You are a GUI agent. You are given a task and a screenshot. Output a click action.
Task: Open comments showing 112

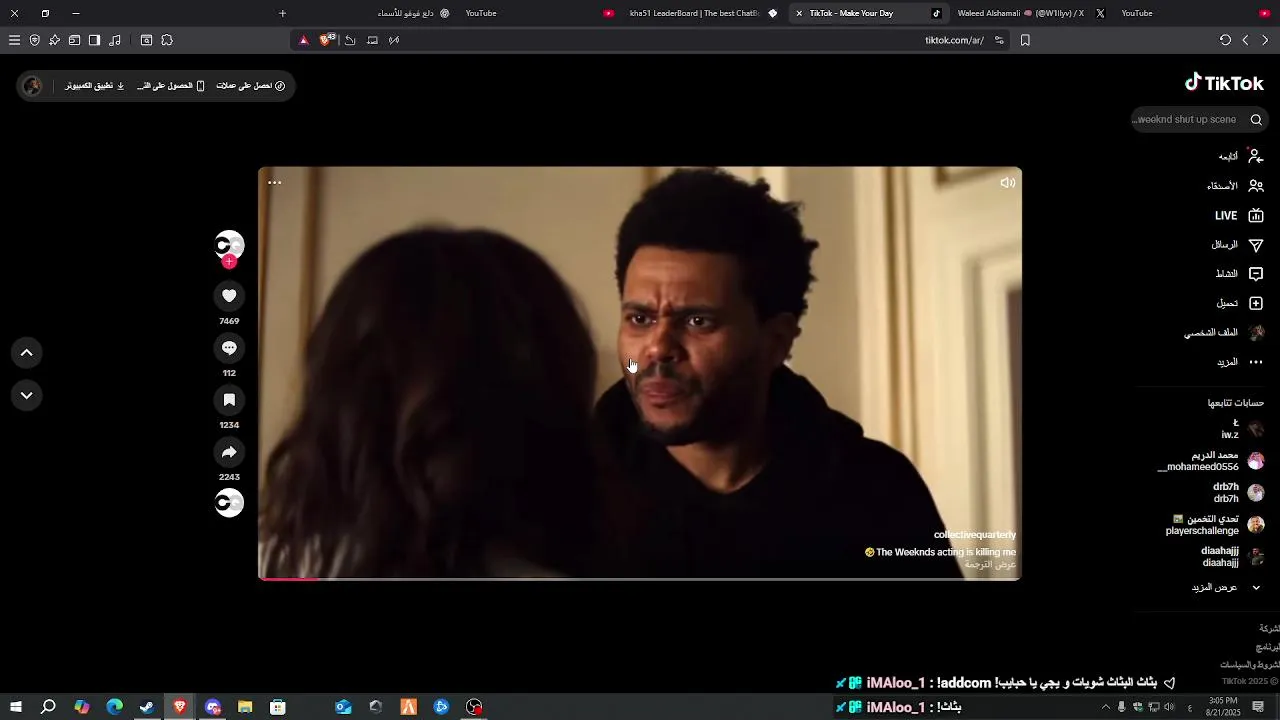click(229, 348)
